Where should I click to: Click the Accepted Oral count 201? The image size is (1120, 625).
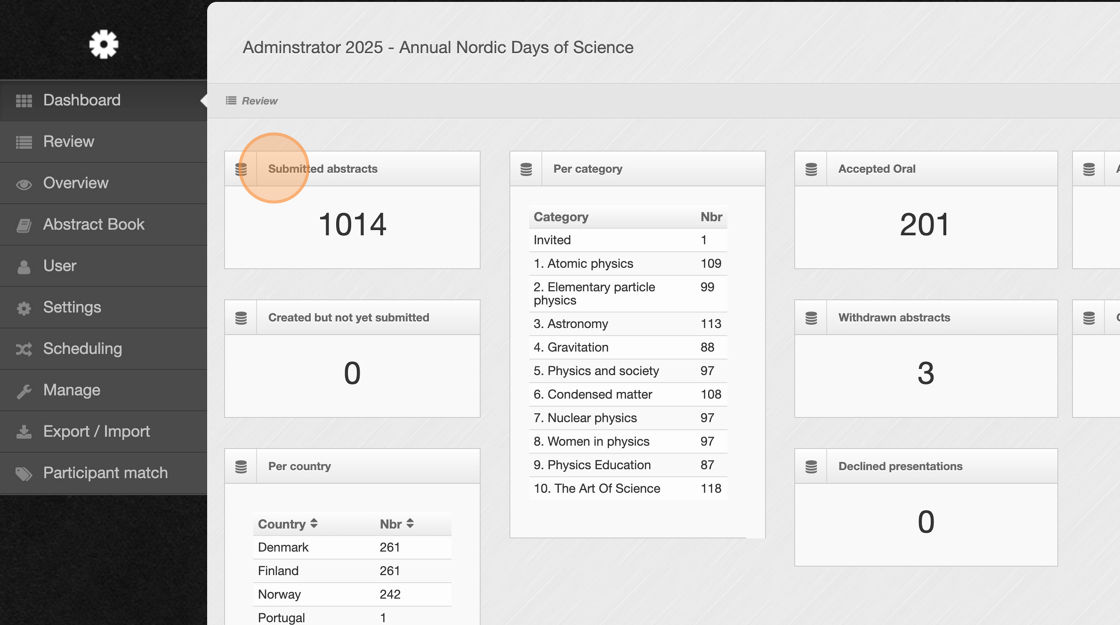click(x=924, y=225)
